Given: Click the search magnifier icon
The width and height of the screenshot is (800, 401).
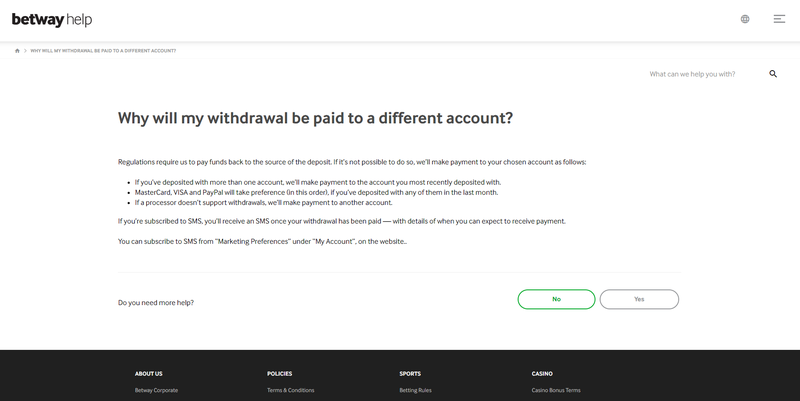Looking at the screenshot, I should pyautogui.click(x=773, y=74).
